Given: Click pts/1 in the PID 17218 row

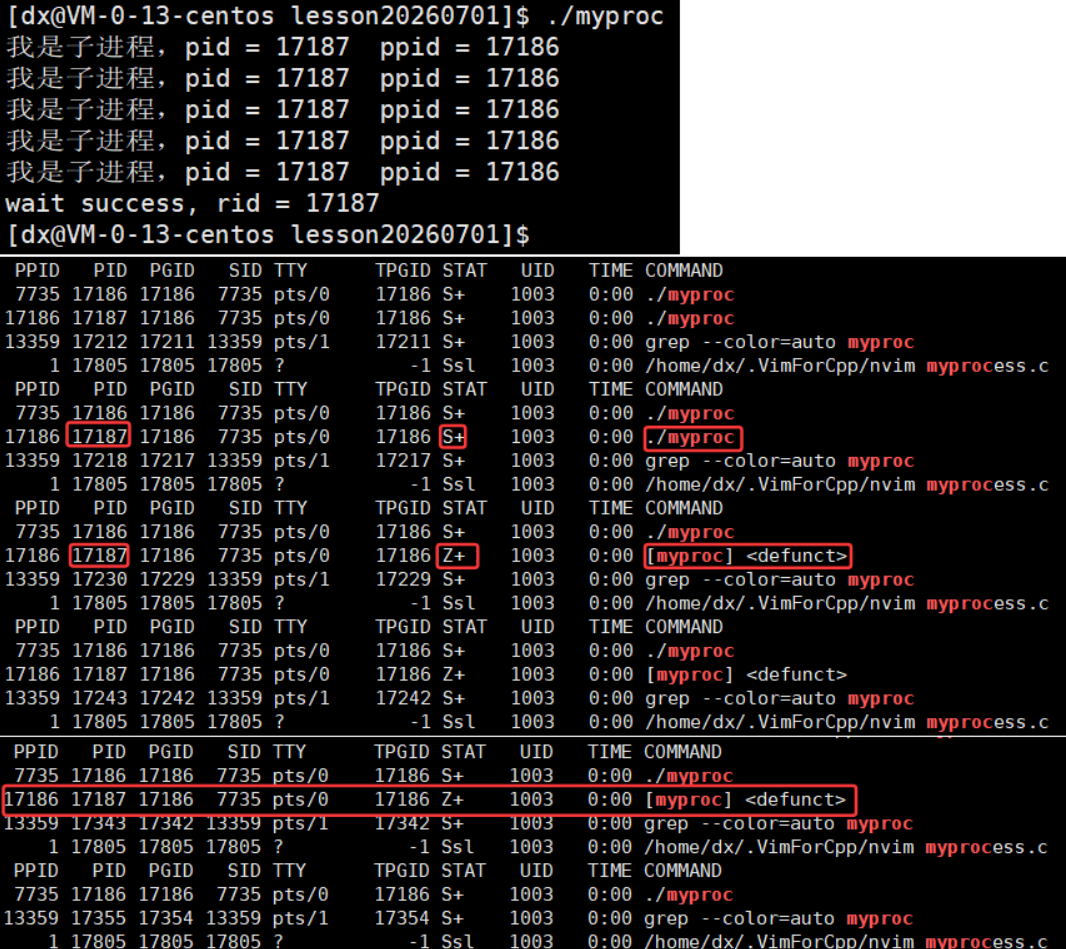Looking at the screenshot, I should click(x=302, y=461).
